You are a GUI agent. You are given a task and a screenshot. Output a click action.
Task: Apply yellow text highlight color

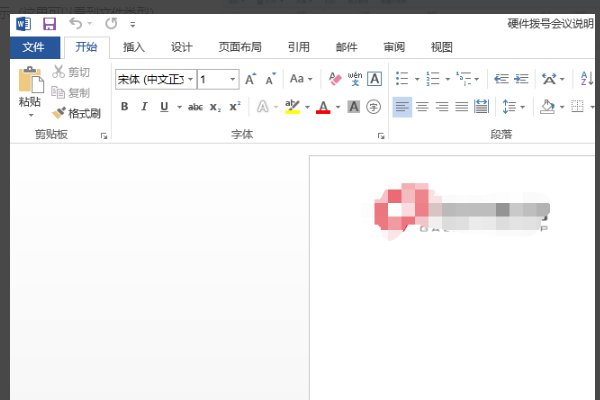point(292,106)
